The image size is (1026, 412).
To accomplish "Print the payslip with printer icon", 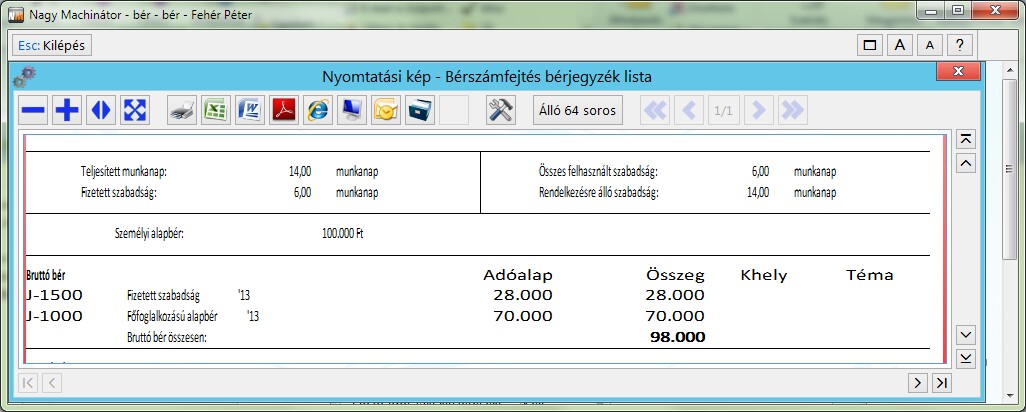I will (x=182, y=111).
